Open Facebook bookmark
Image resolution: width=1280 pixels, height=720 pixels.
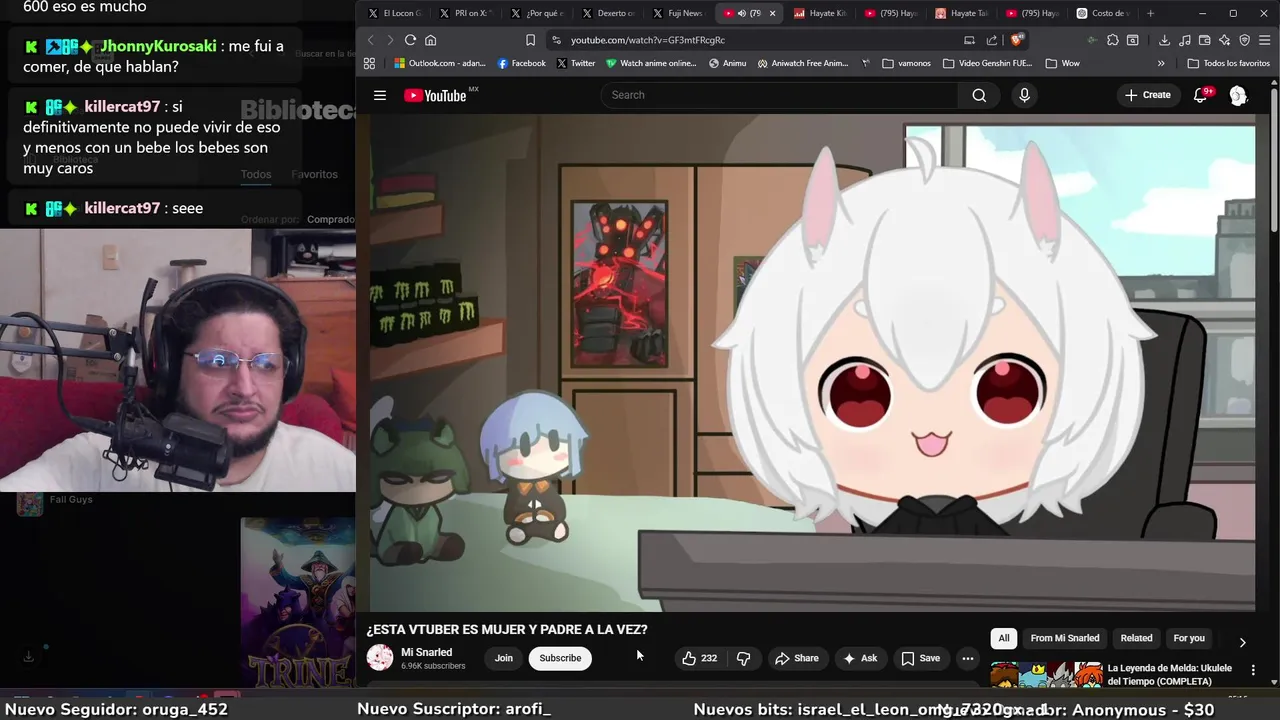(x=522, y=63)
